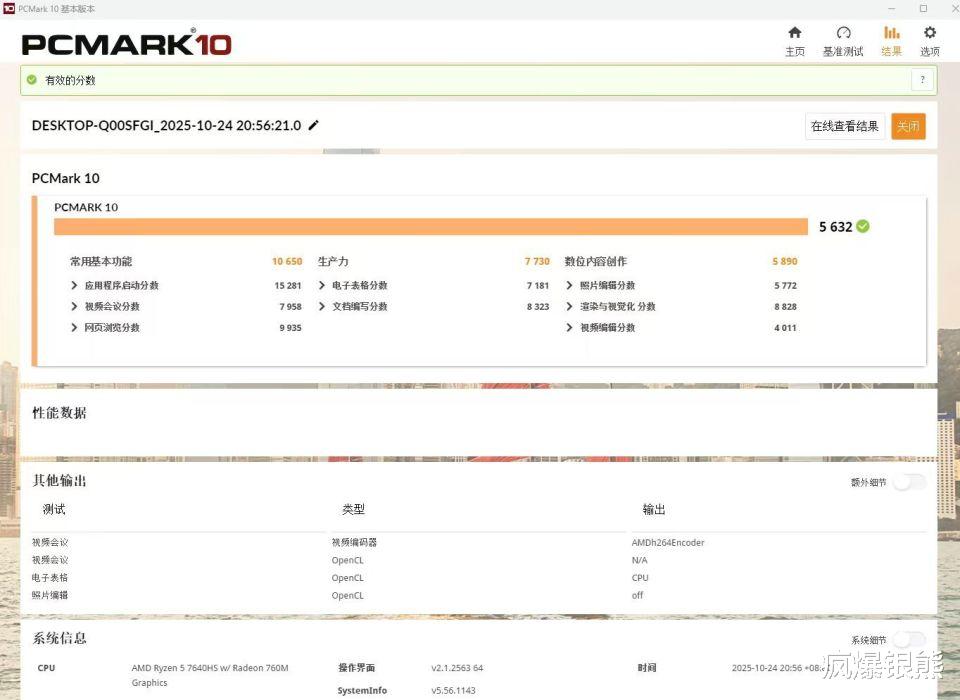The image size is (960, 700).
Task: Maximize the PCMark 10 window
Action: tap(923, 9)
